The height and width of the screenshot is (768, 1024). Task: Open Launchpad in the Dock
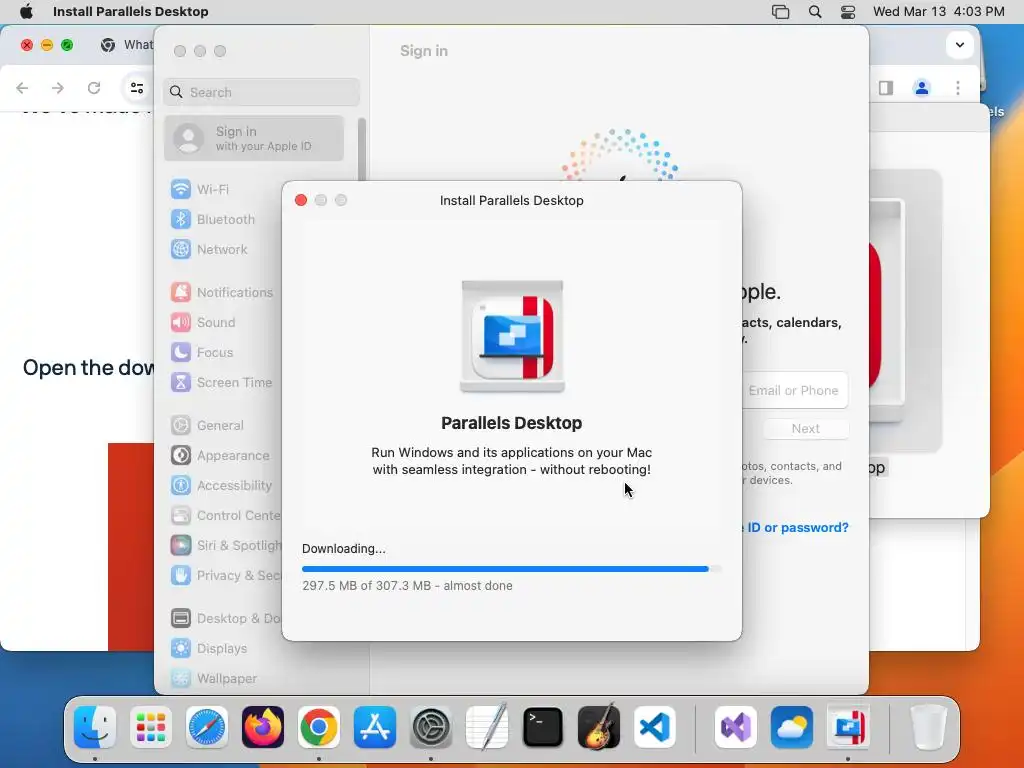[x=151, y=727]
